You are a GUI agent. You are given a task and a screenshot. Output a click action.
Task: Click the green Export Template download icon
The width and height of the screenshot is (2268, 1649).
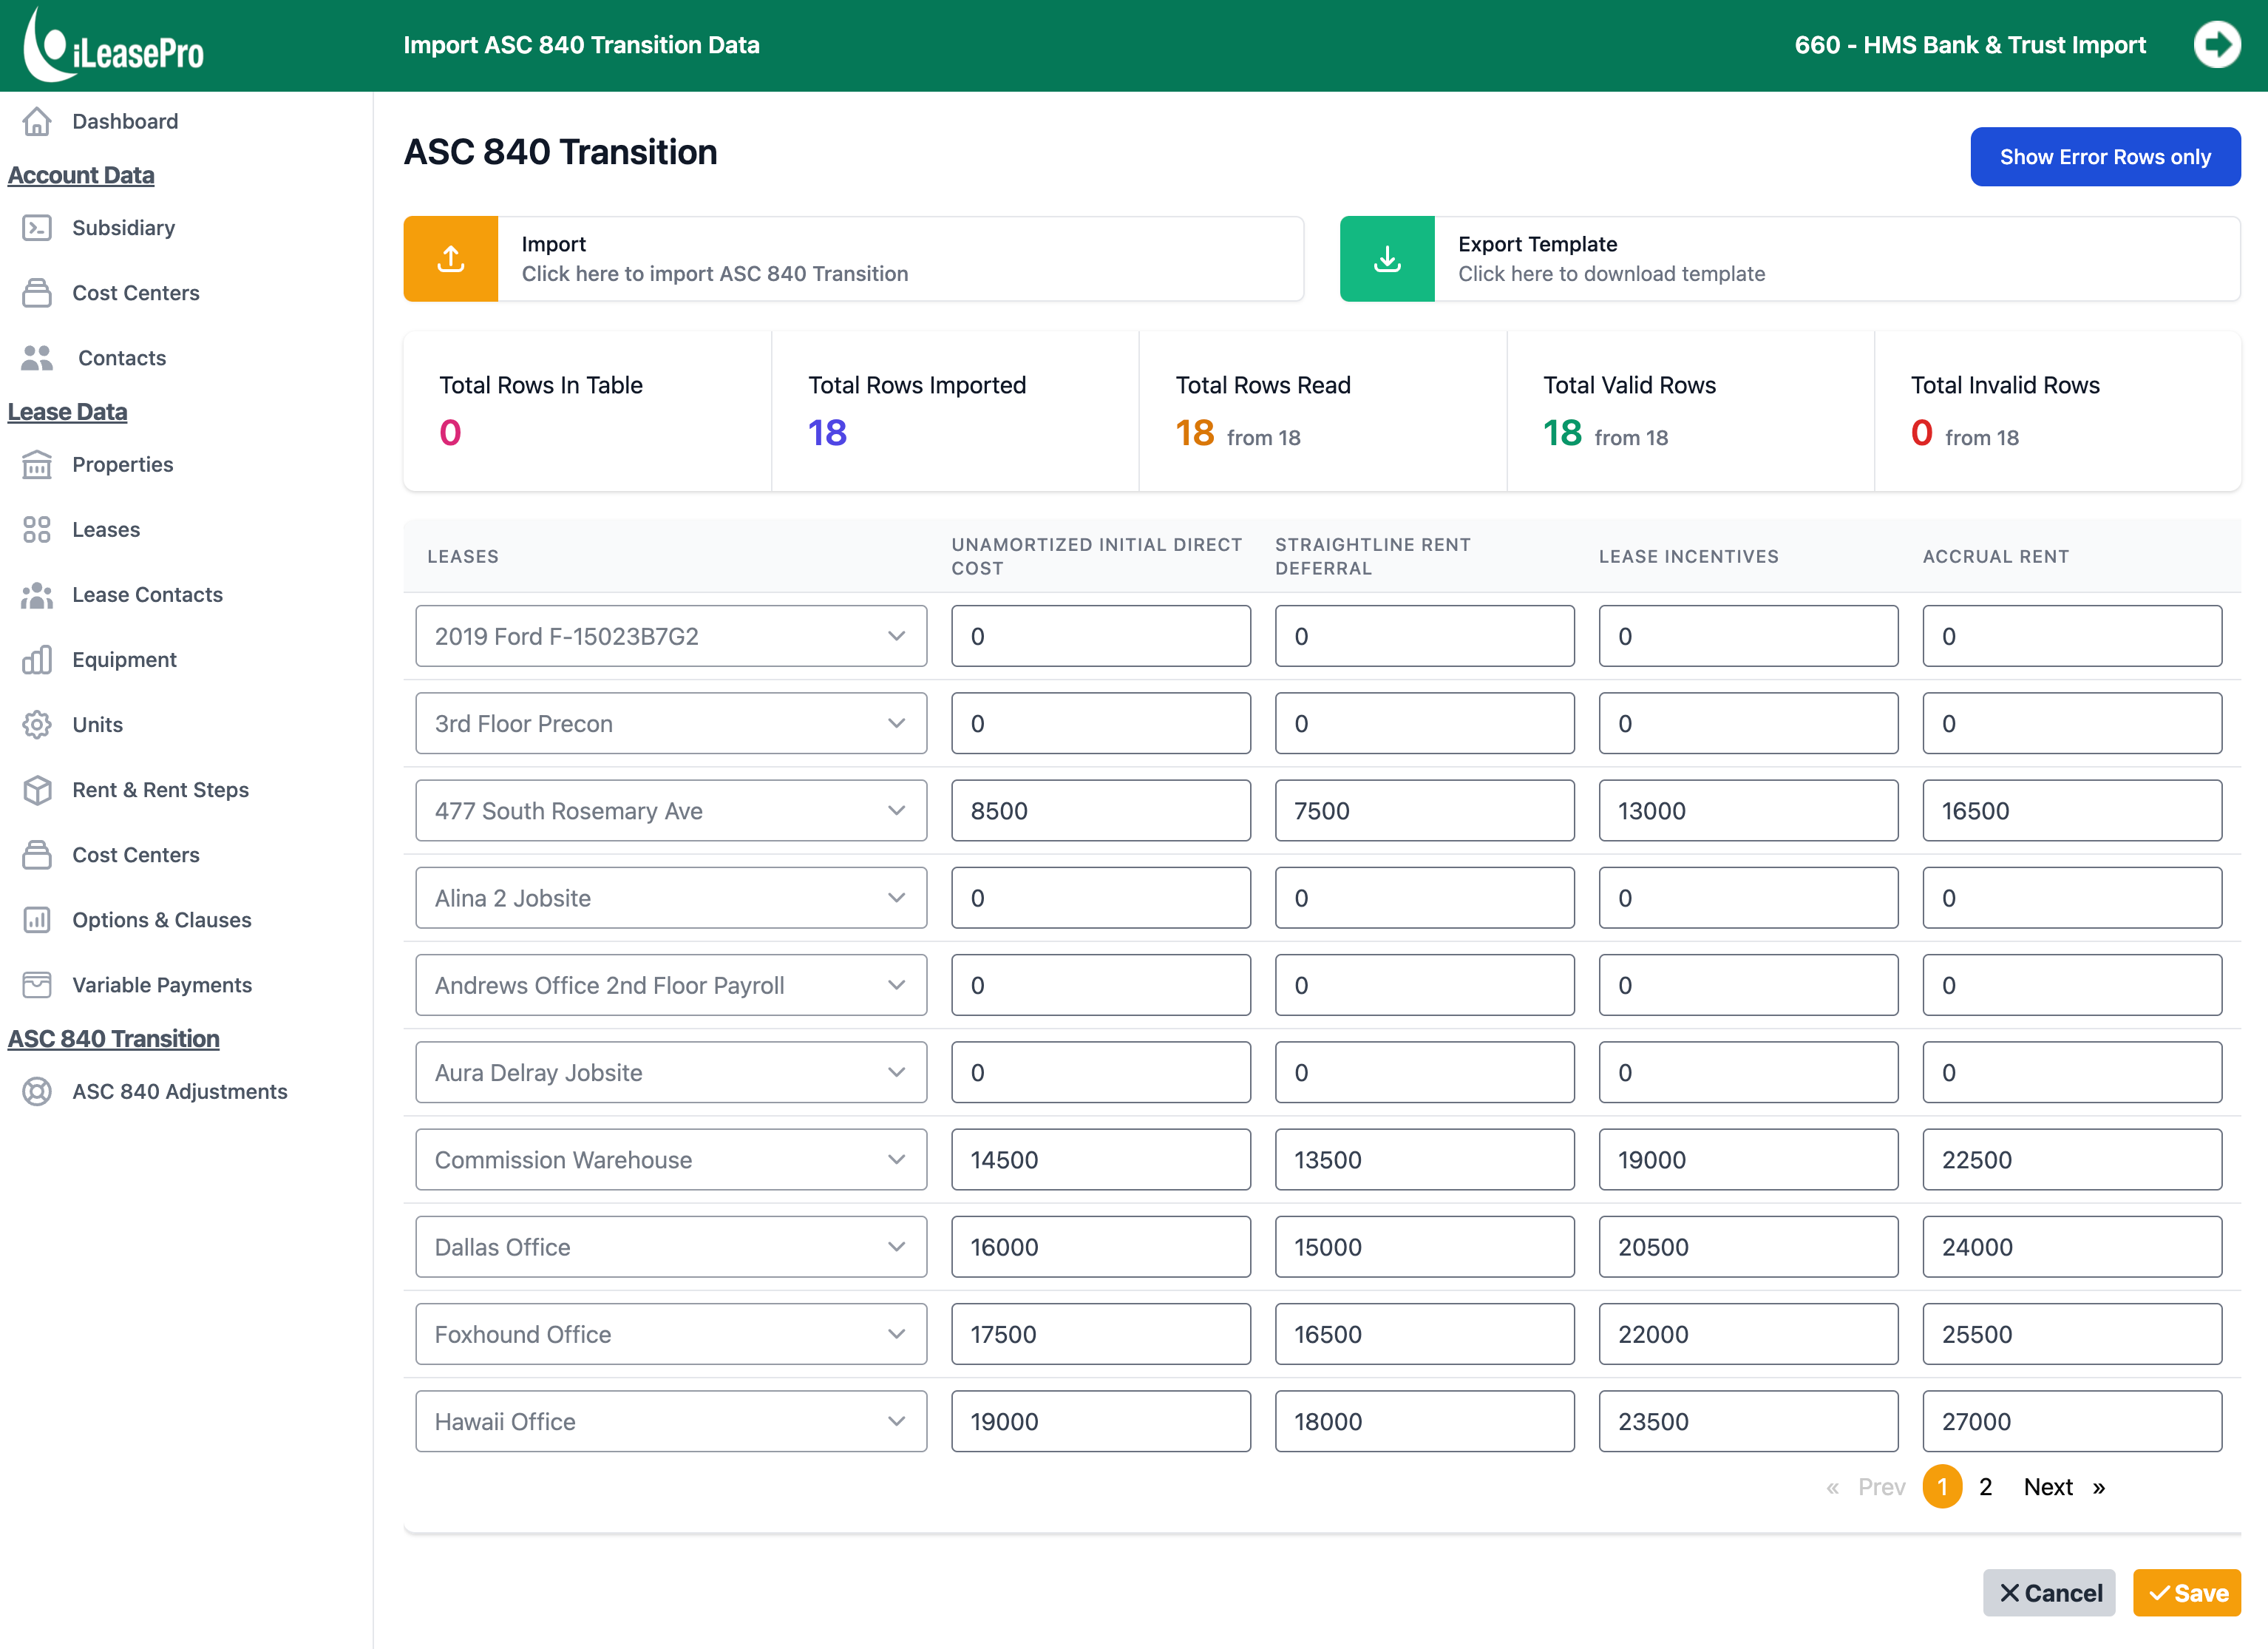click(x=1387, y=259)
